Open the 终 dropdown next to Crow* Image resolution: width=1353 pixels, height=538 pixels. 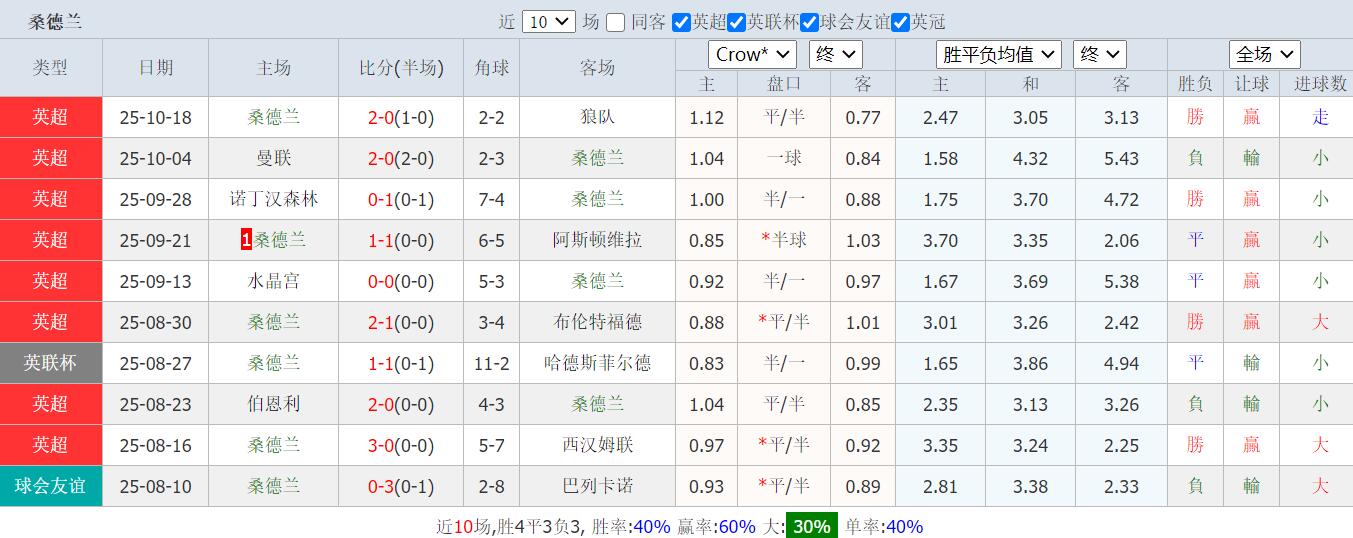pos(835,54)
